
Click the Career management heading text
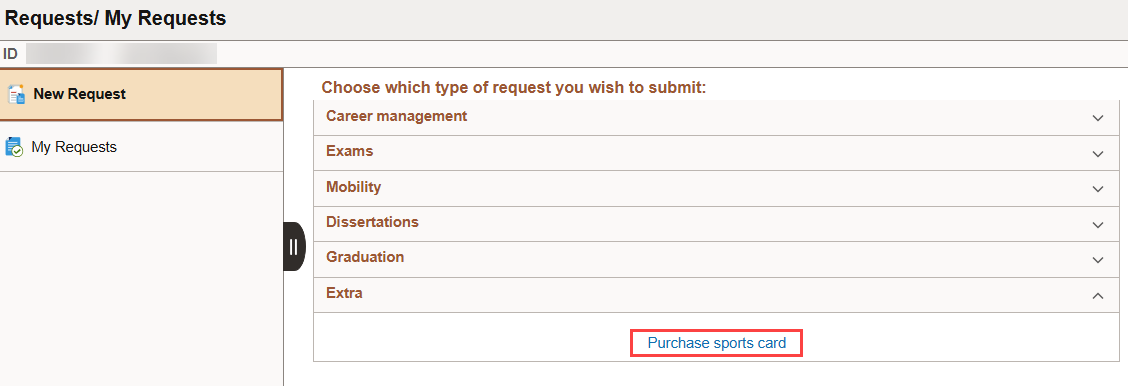pos(396,116)
